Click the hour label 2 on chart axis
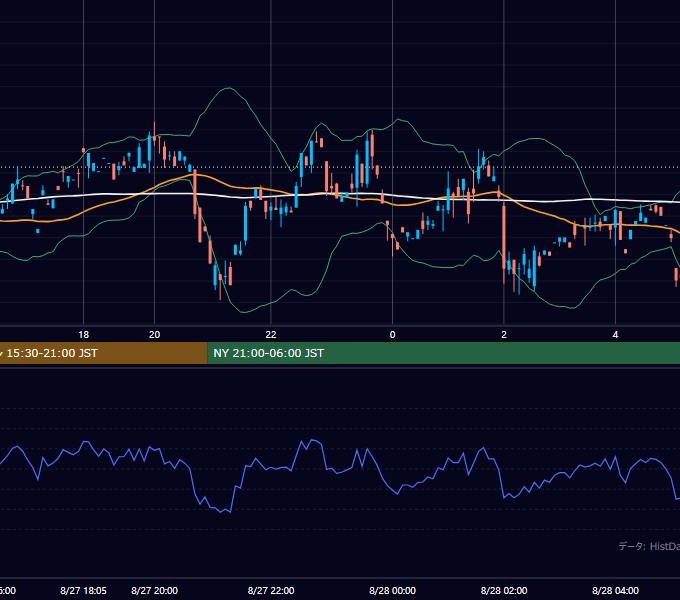680x600 pixels. (504, 334)
